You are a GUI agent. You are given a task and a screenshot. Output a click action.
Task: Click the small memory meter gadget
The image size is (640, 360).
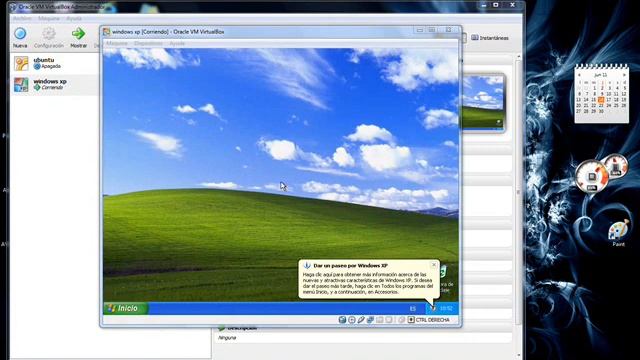coord(616,166)
